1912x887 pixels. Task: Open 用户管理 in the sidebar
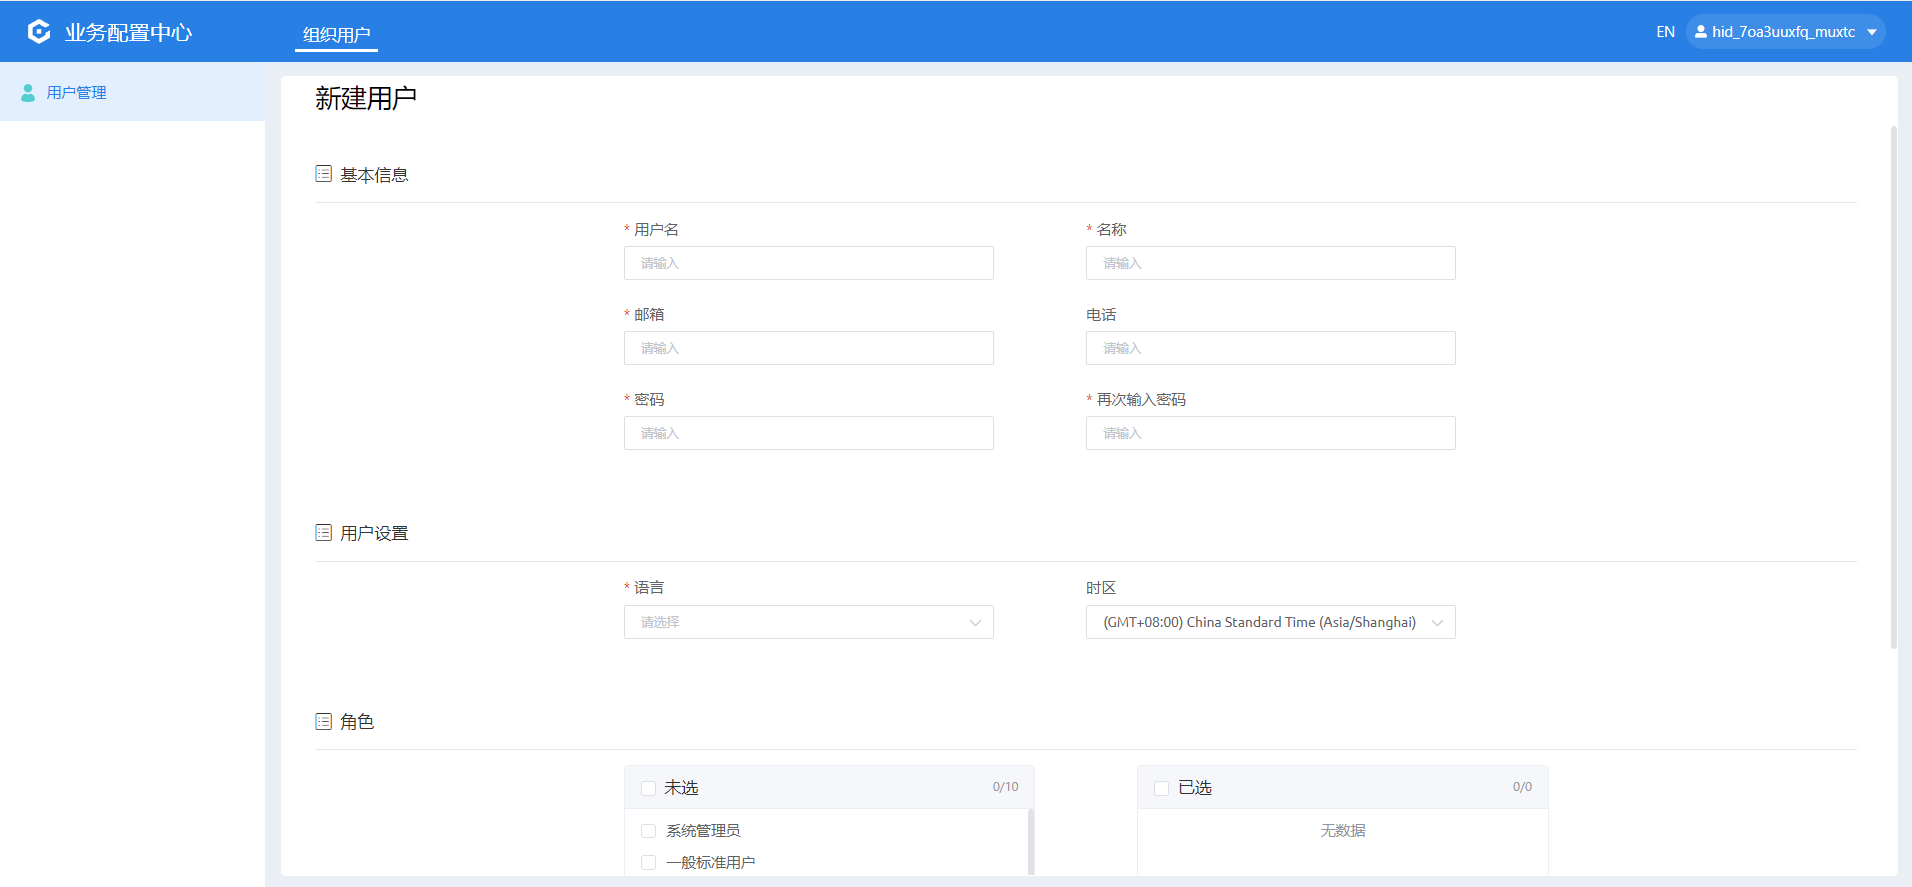[x=133, y=92]
